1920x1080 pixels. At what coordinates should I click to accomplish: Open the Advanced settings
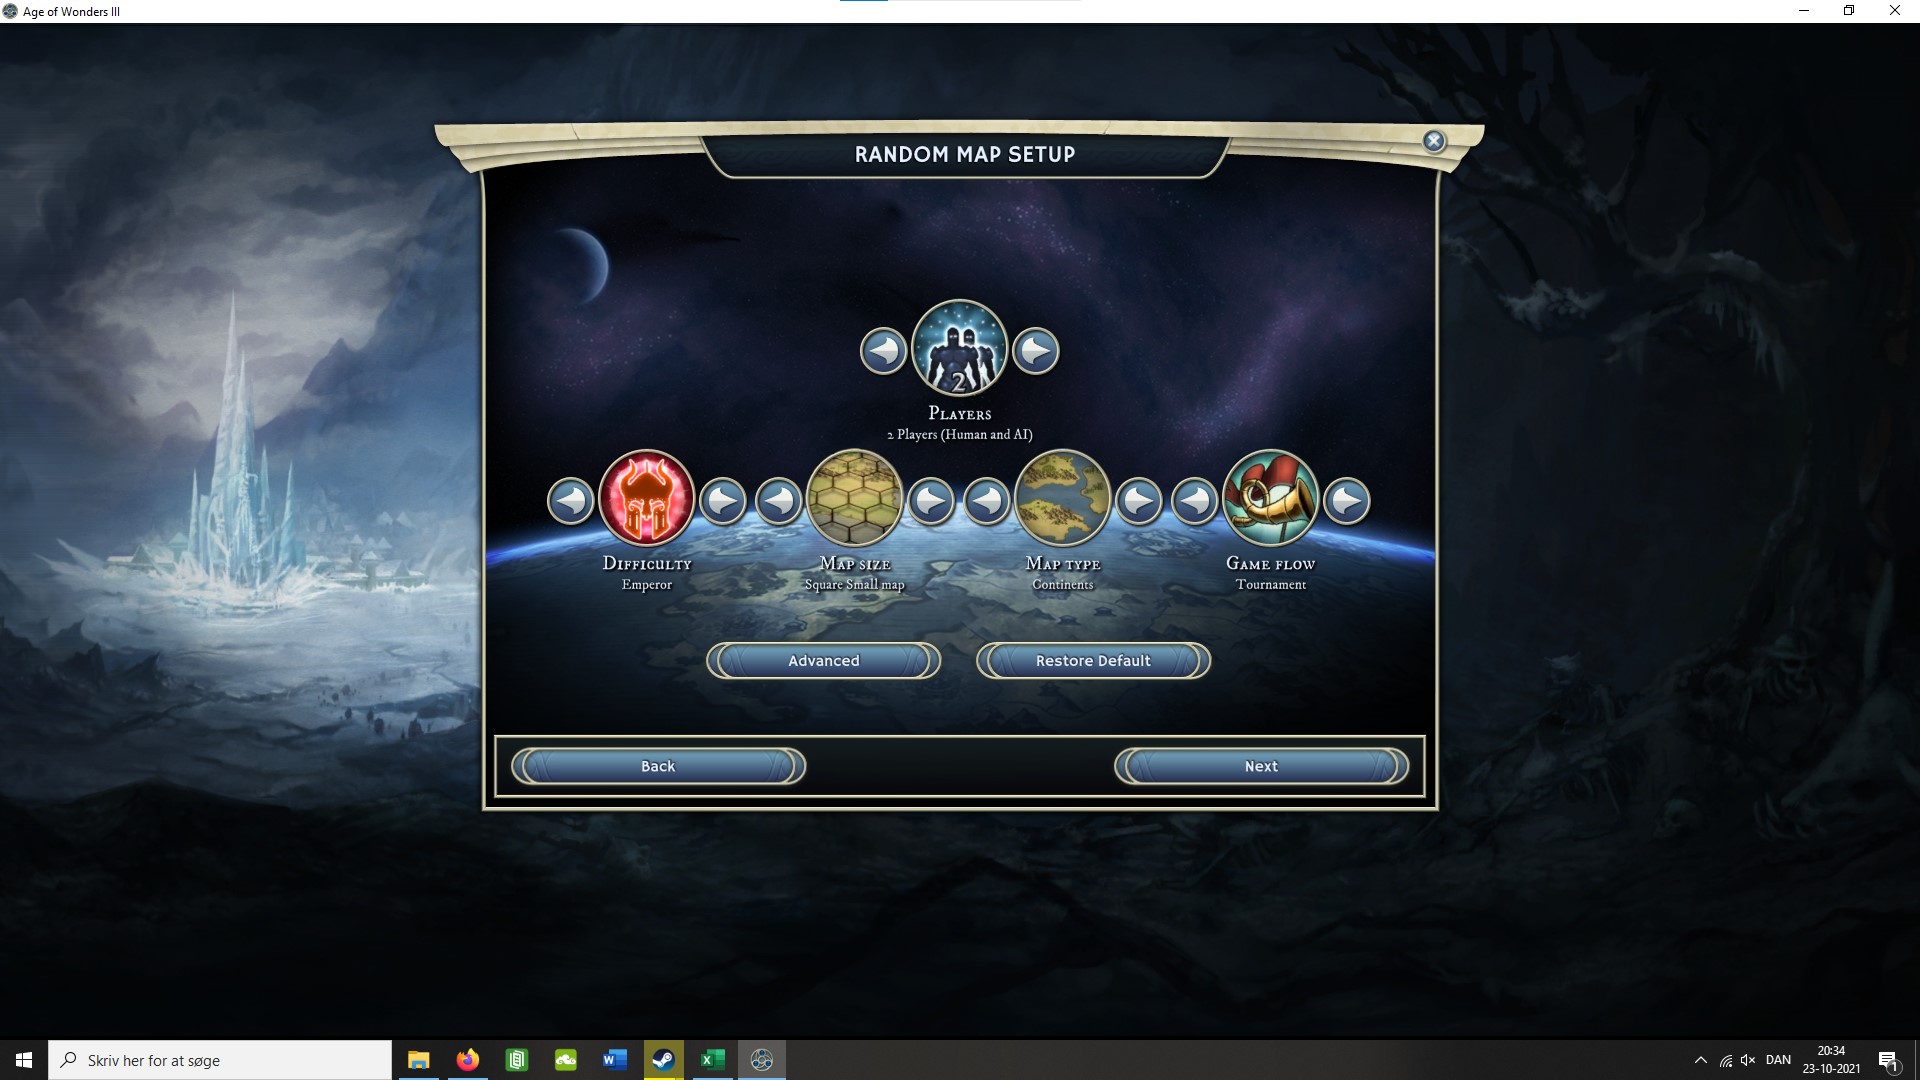click(824, 661)
